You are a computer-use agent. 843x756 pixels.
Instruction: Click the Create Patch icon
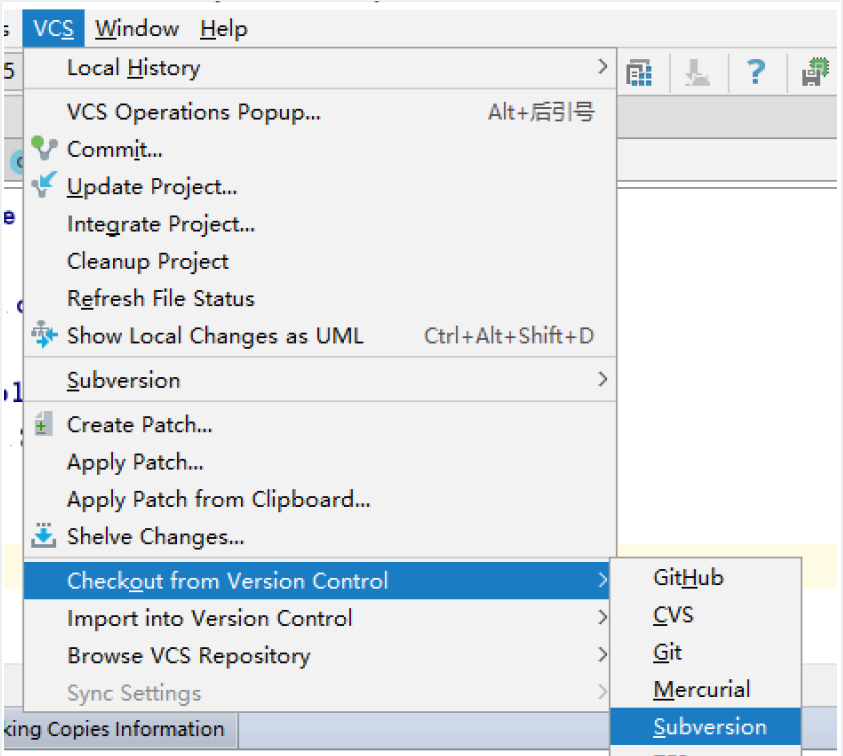[43, 424]
